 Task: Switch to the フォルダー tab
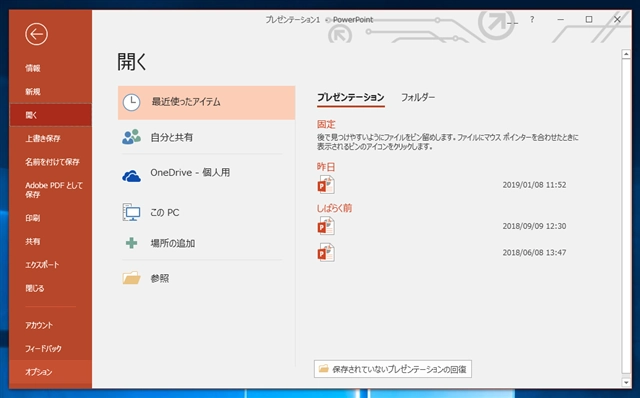click(x=418, y=97)
